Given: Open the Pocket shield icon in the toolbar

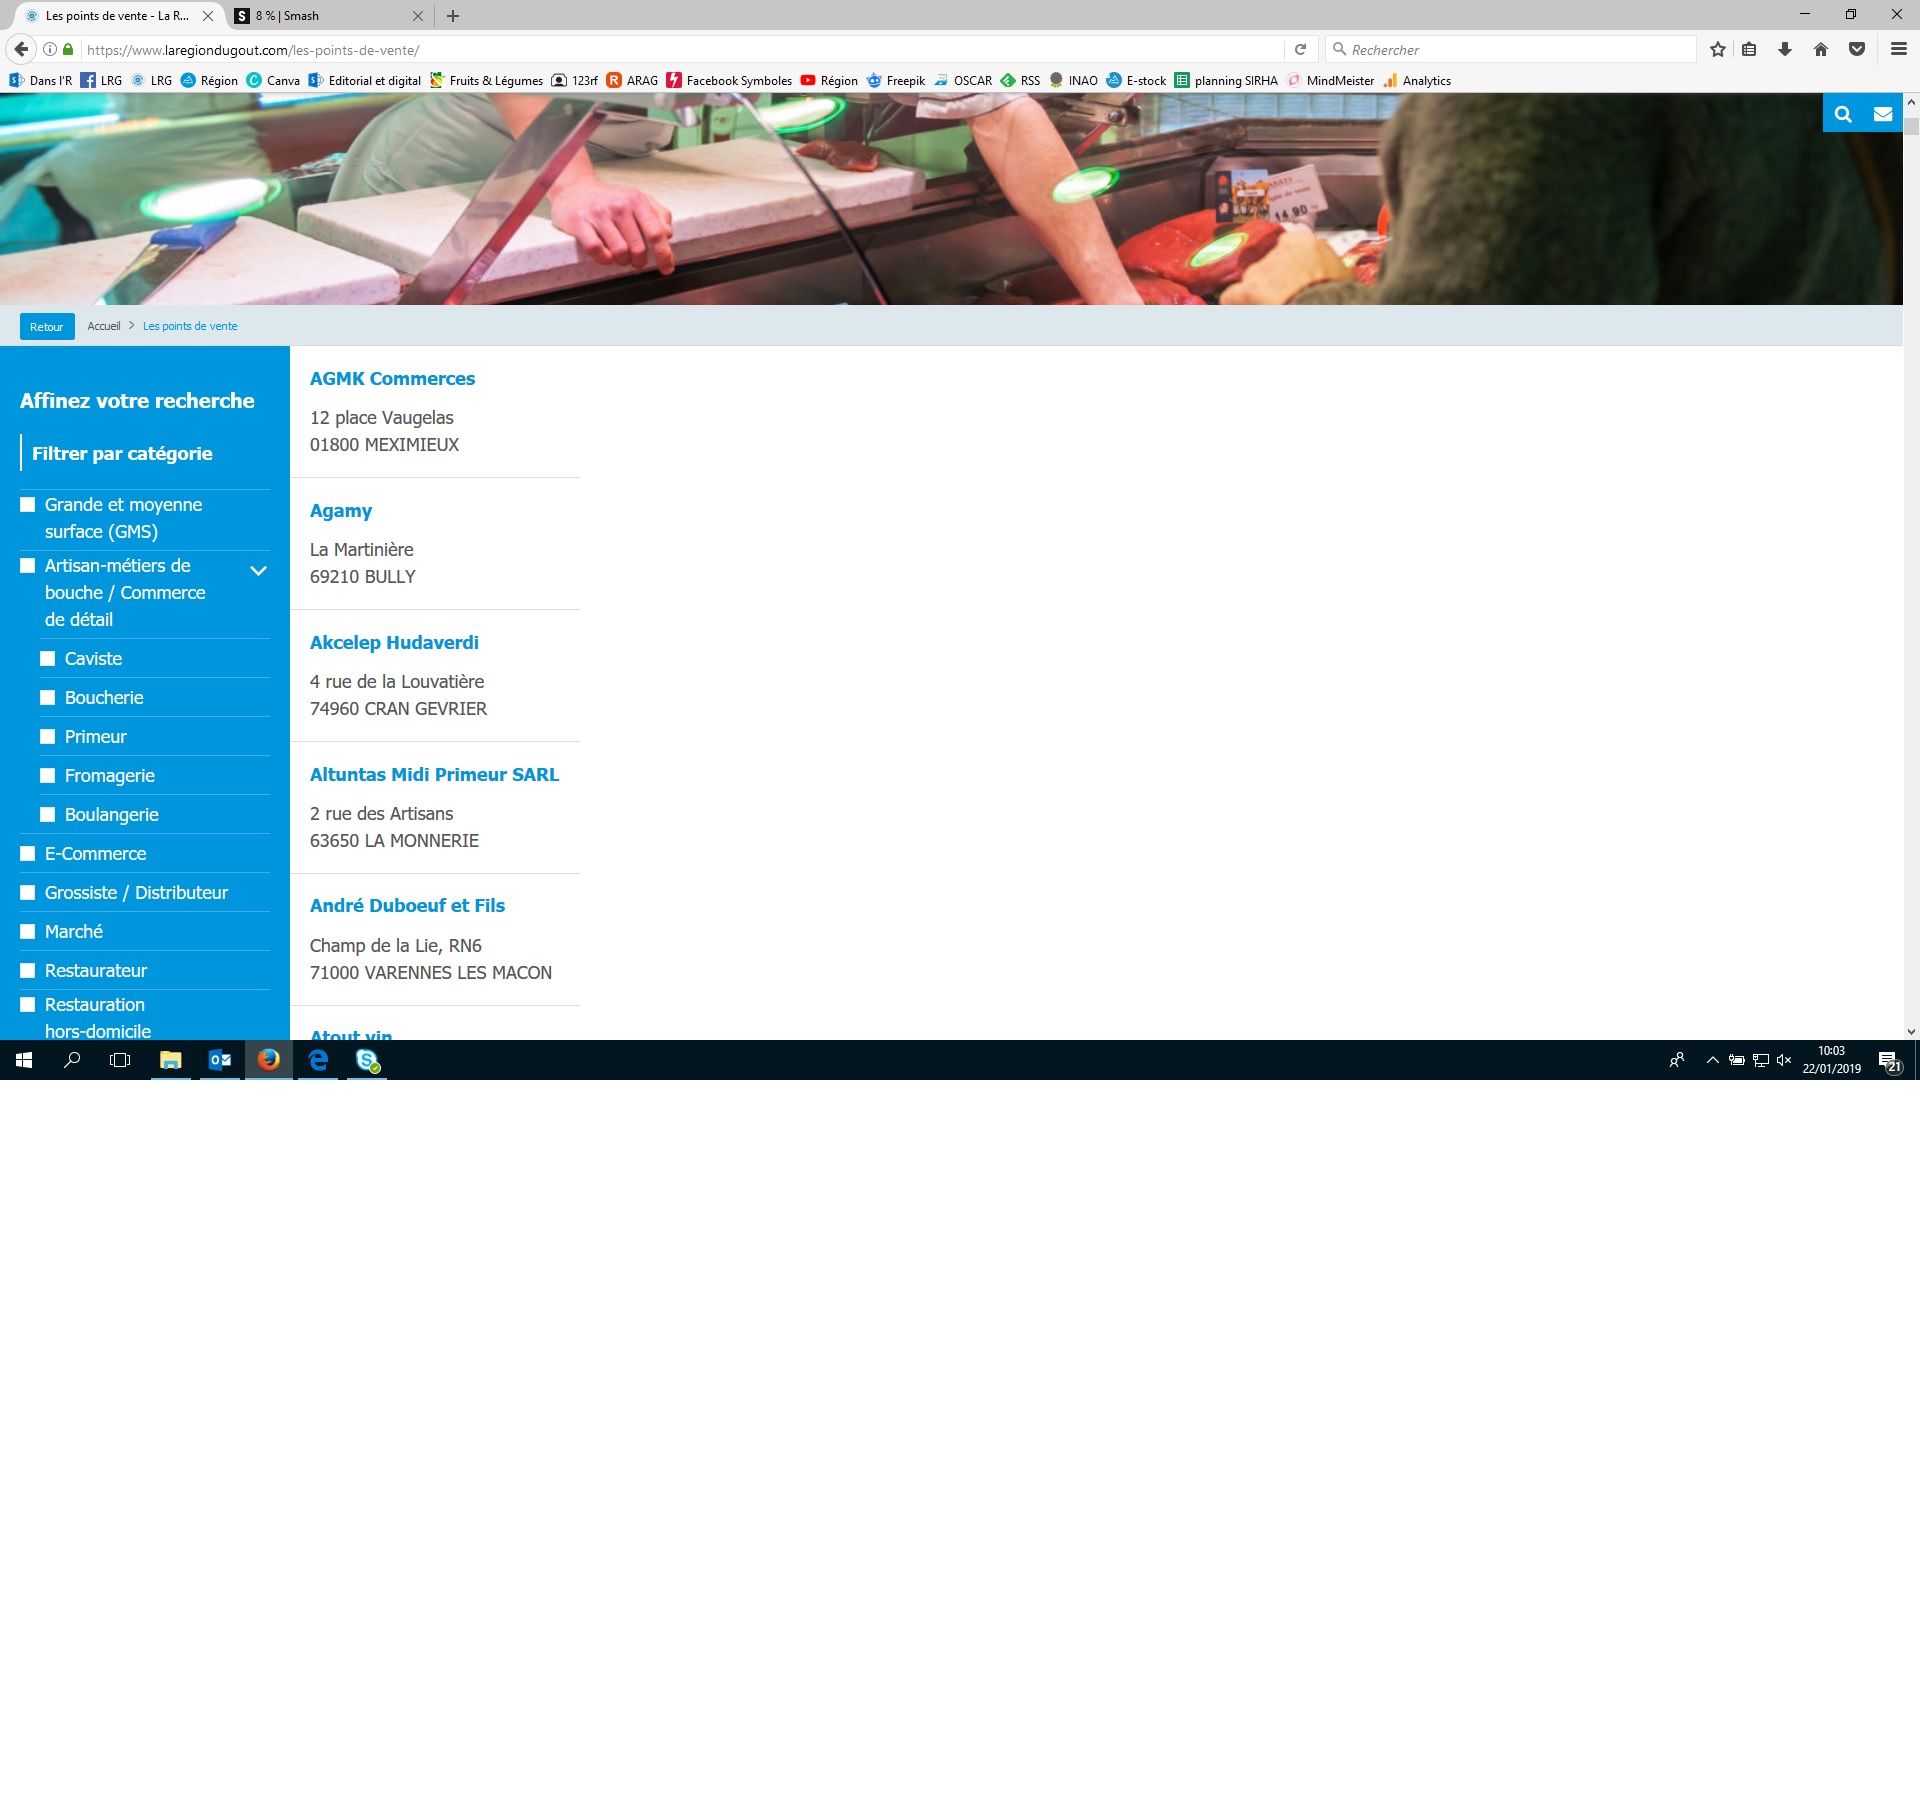Looking at the screenshot, I should point(1857,49).
